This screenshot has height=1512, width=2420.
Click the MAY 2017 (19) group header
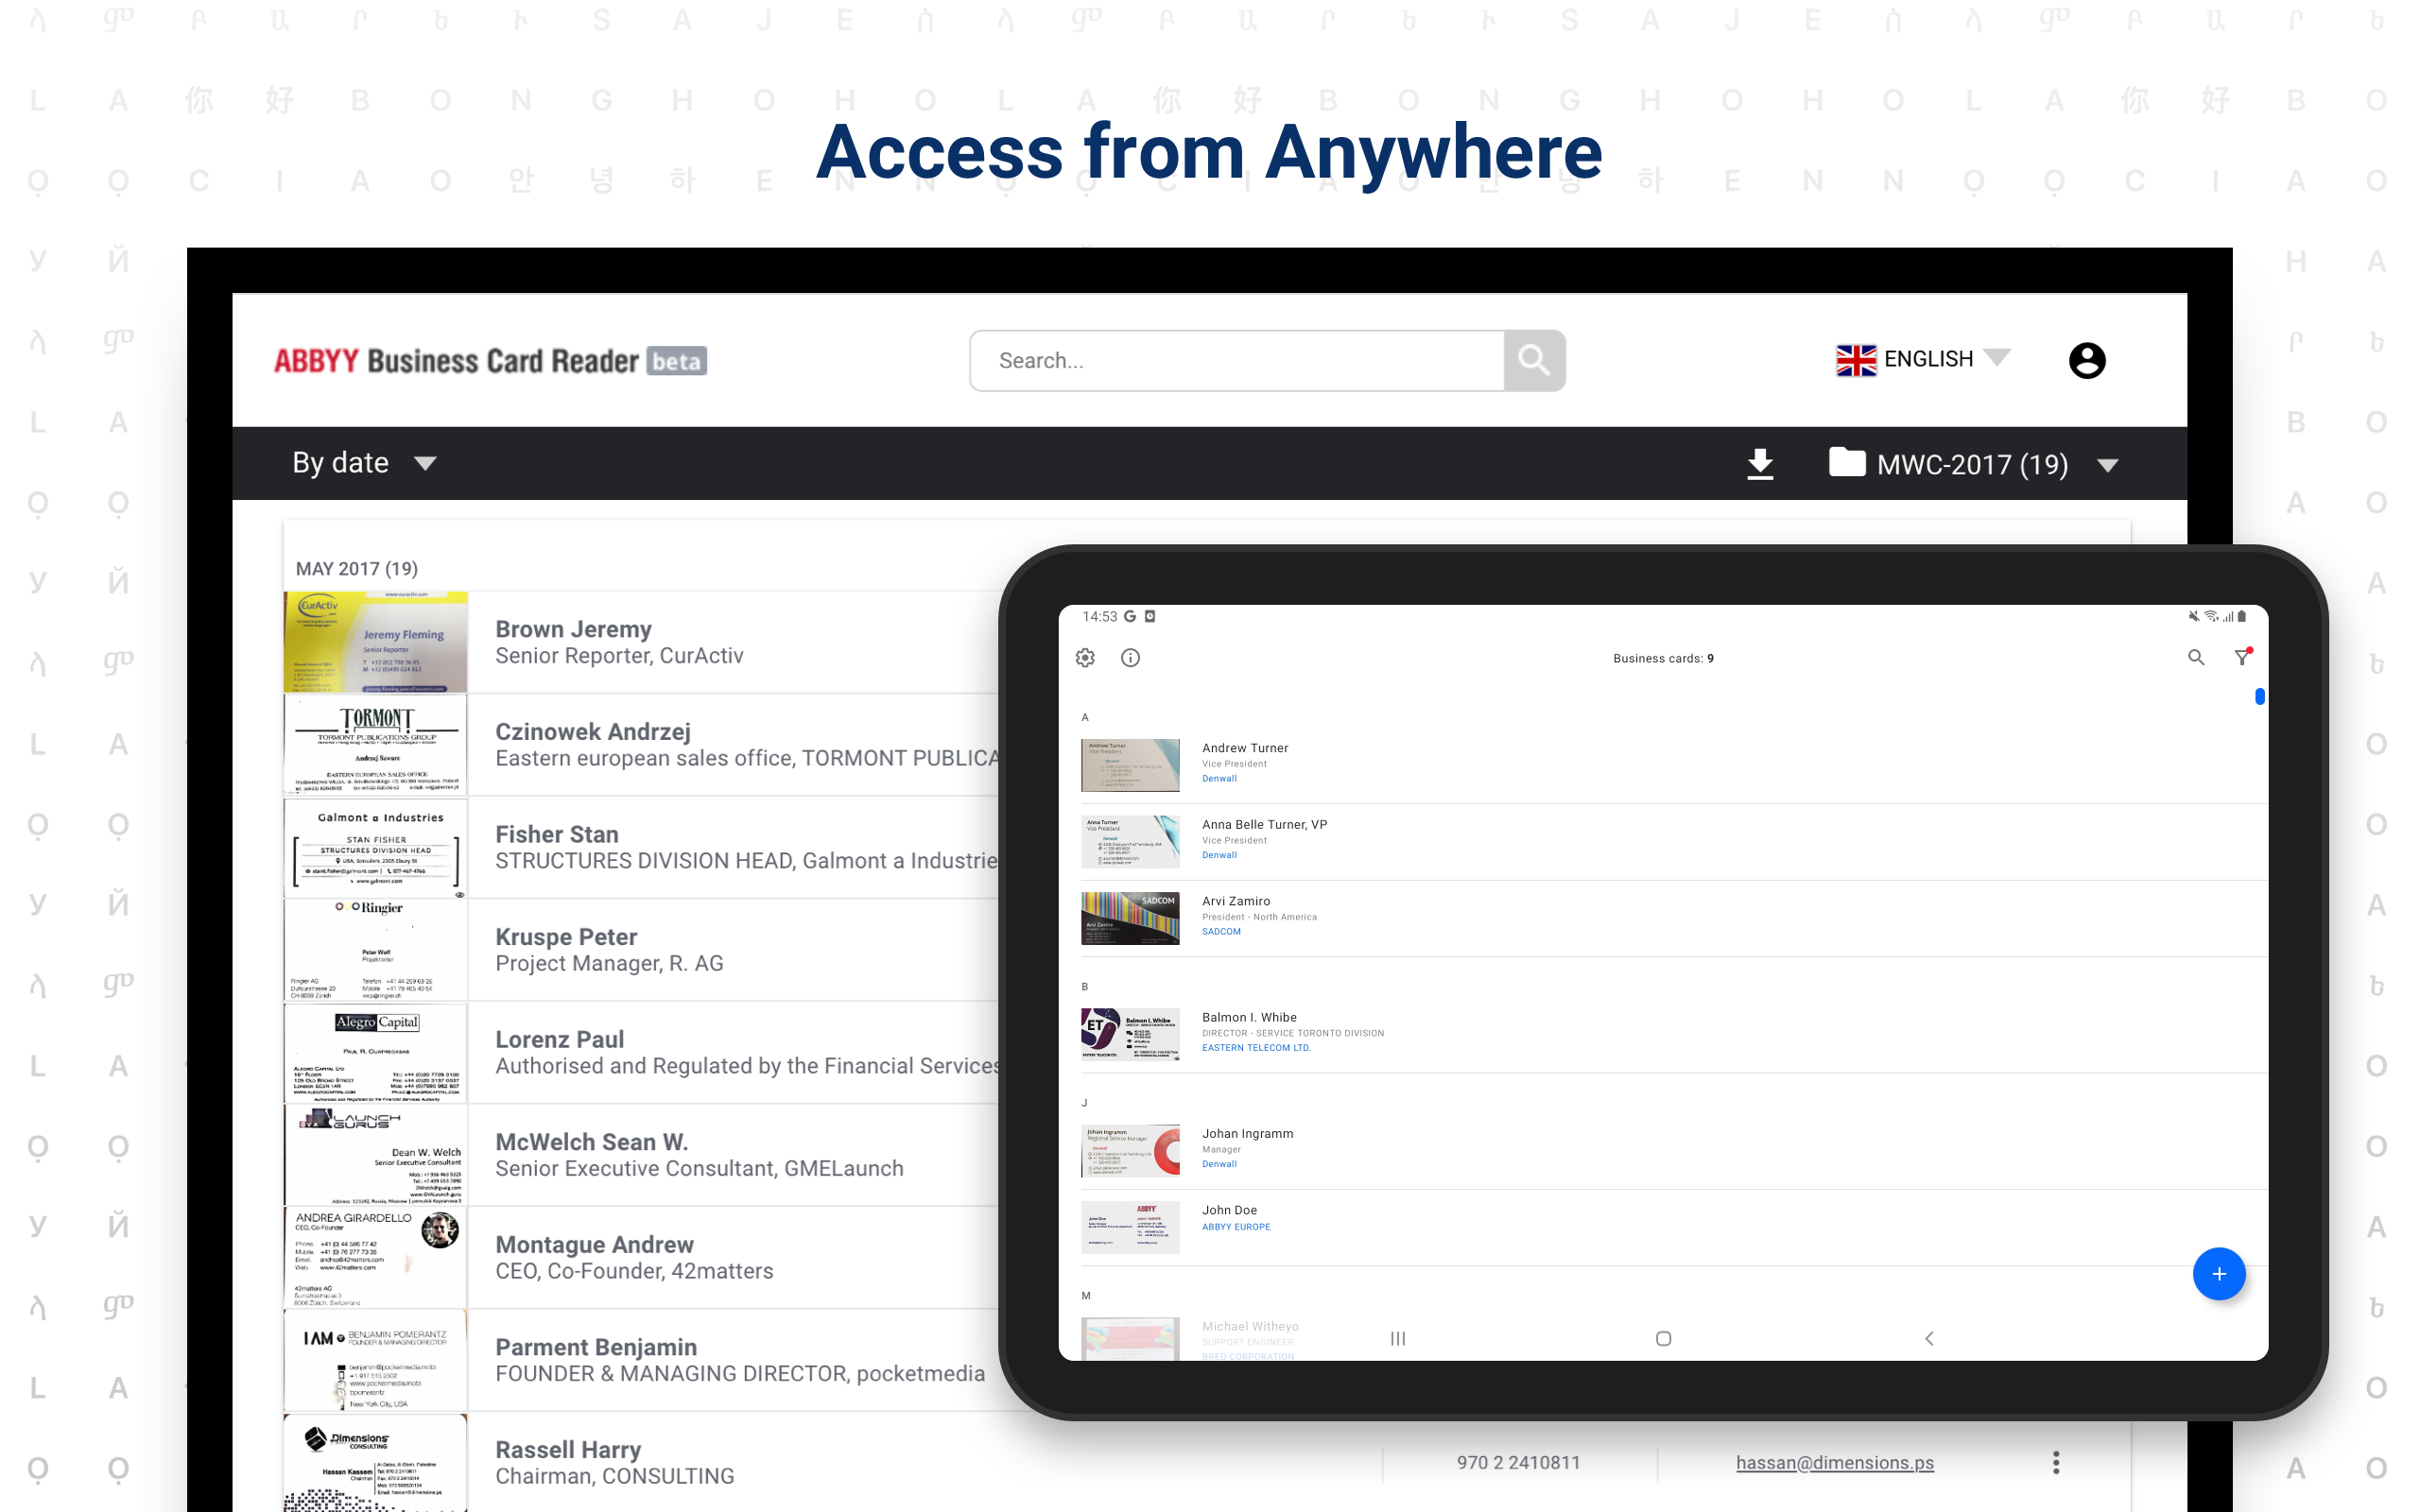pos(357,568)
